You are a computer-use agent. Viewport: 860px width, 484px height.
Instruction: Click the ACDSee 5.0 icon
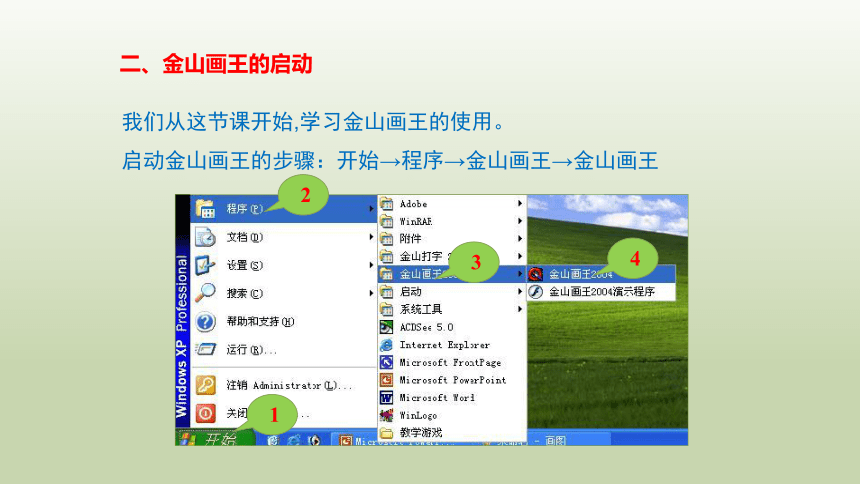[x=387, y=327]
